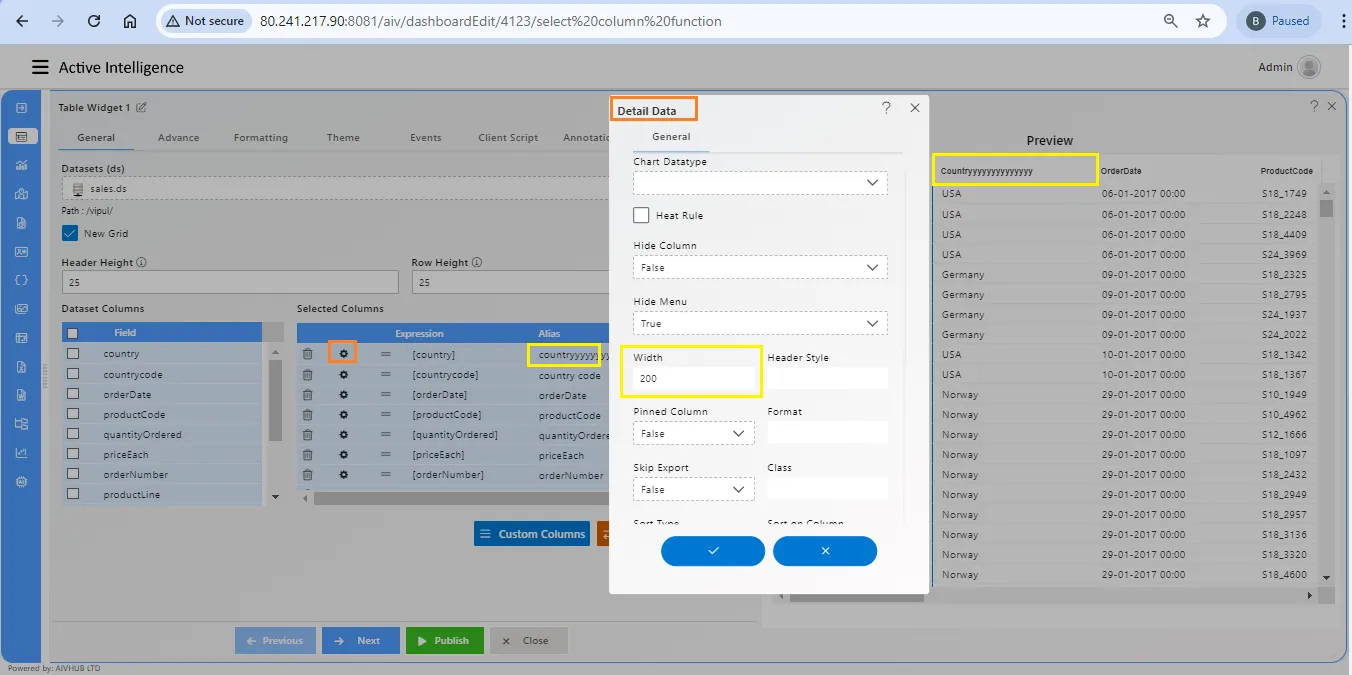Click the edit pencil next to Table Widget 1

141,107
